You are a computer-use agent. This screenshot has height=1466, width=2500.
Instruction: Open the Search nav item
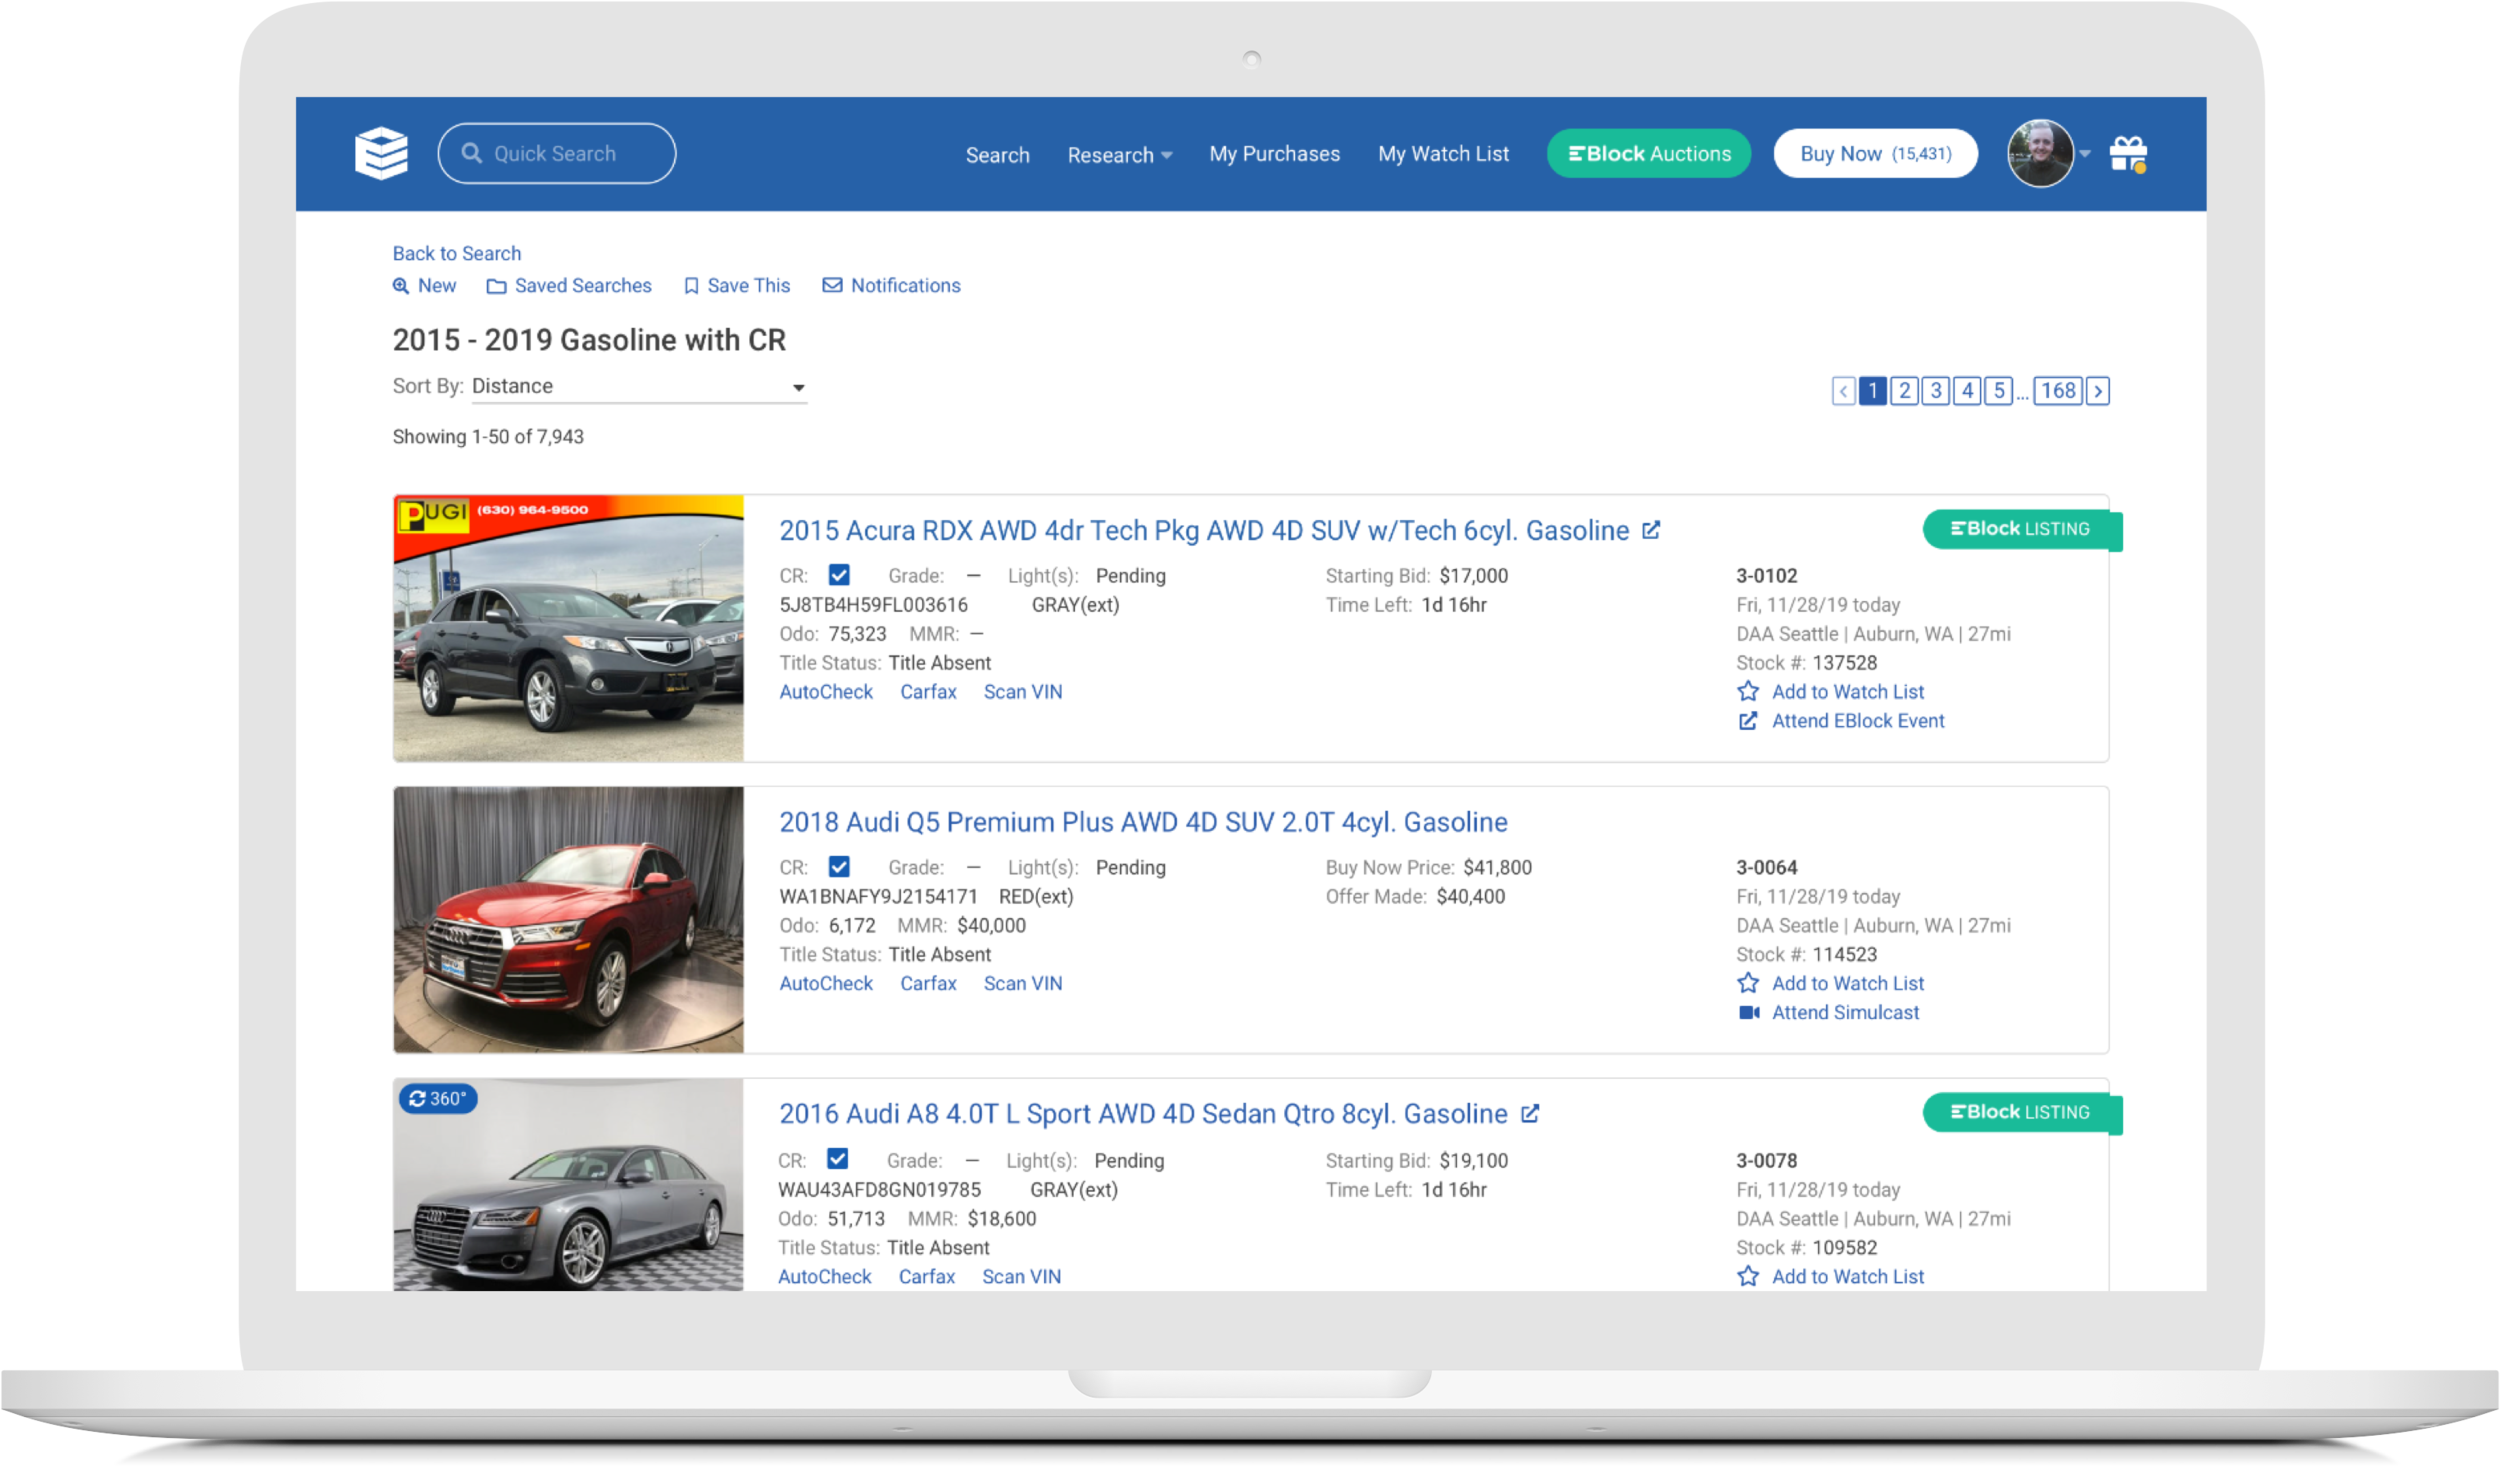tap(997, 155)
